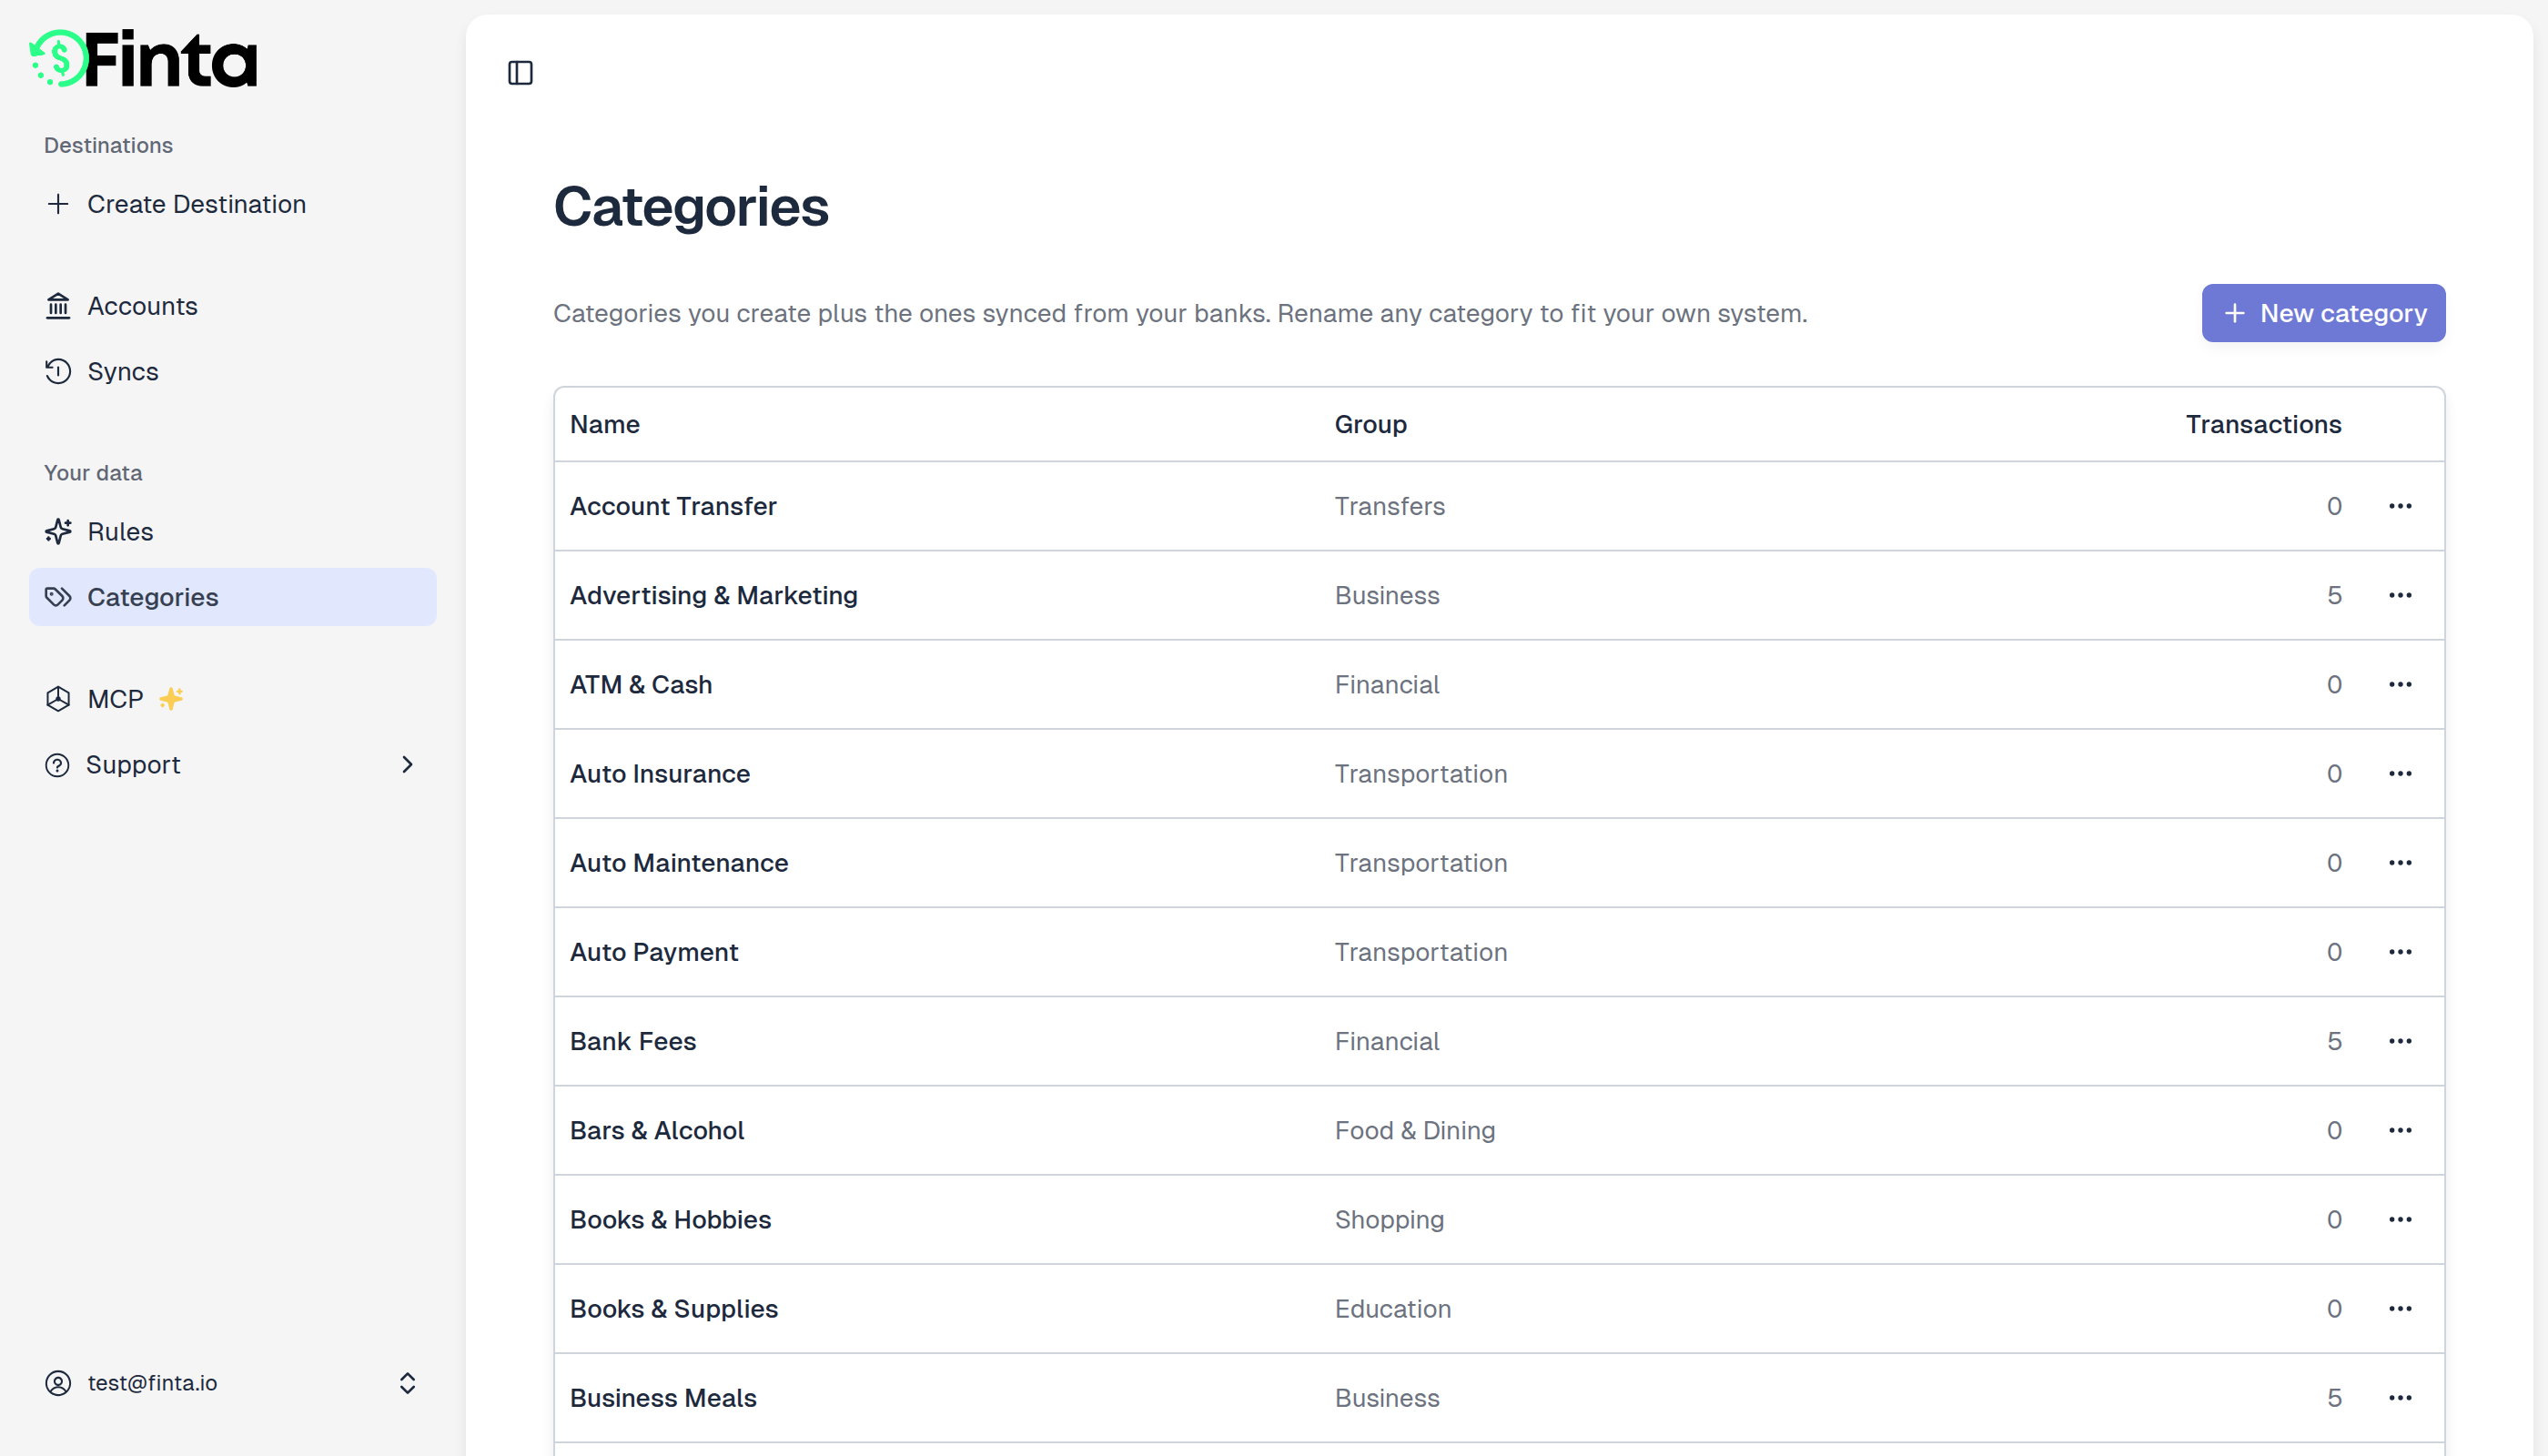Open the MCP section
The width and height of the screenshot is (2548, 1456).
[233, 699]
